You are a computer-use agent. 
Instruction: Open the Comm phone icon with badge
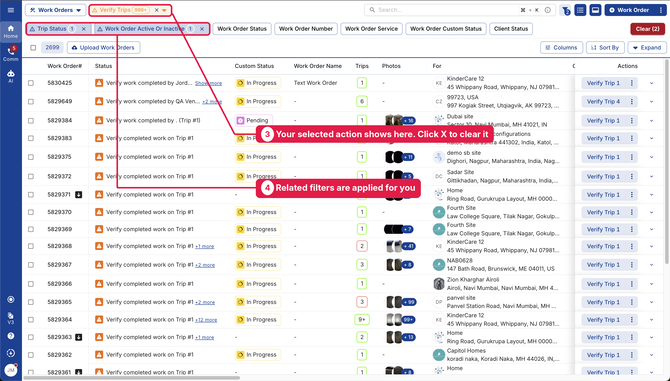click(x=11, y=54)
